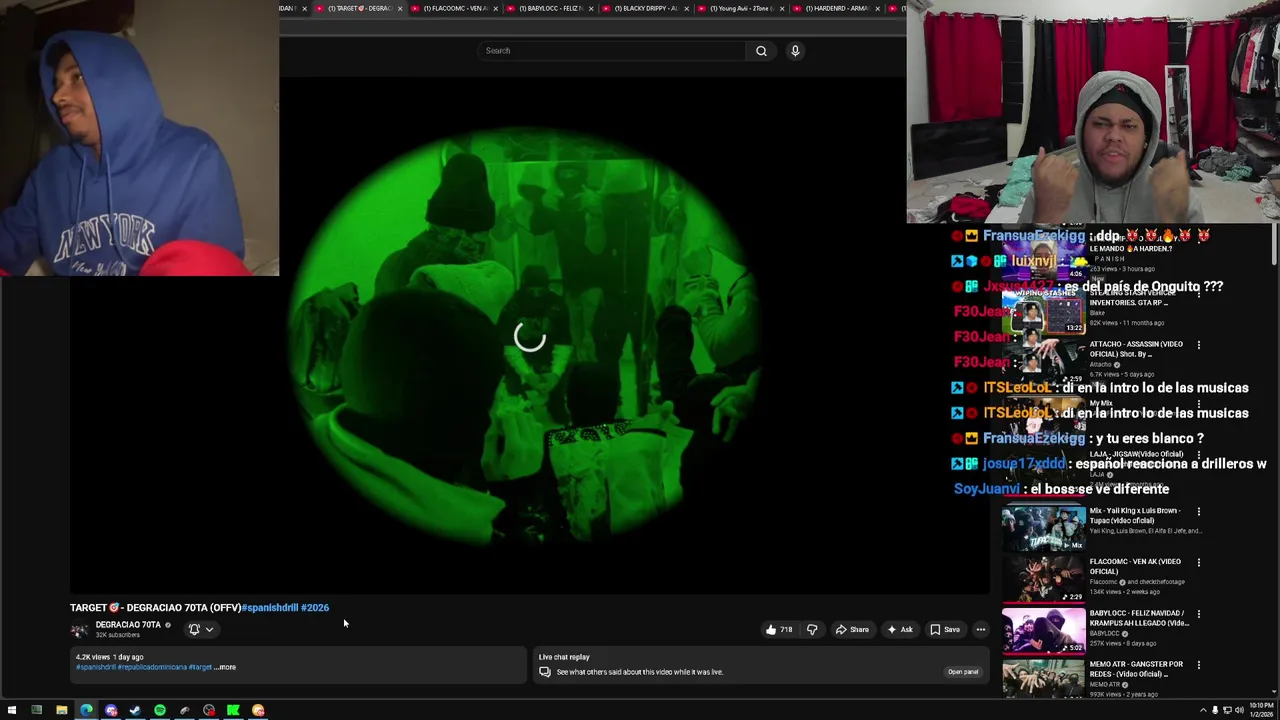1280x720 pixels.
Task: Open FLACOOMC - VEN AK options menu
Action: pyautogui.click(x=1199, y=563)
